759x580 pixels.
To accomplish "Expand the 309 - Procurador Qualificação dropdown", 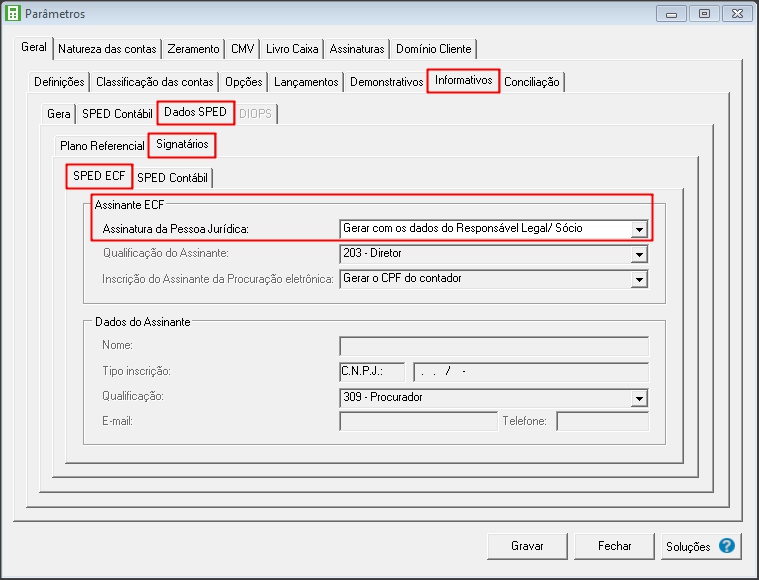I will point(639,398).
